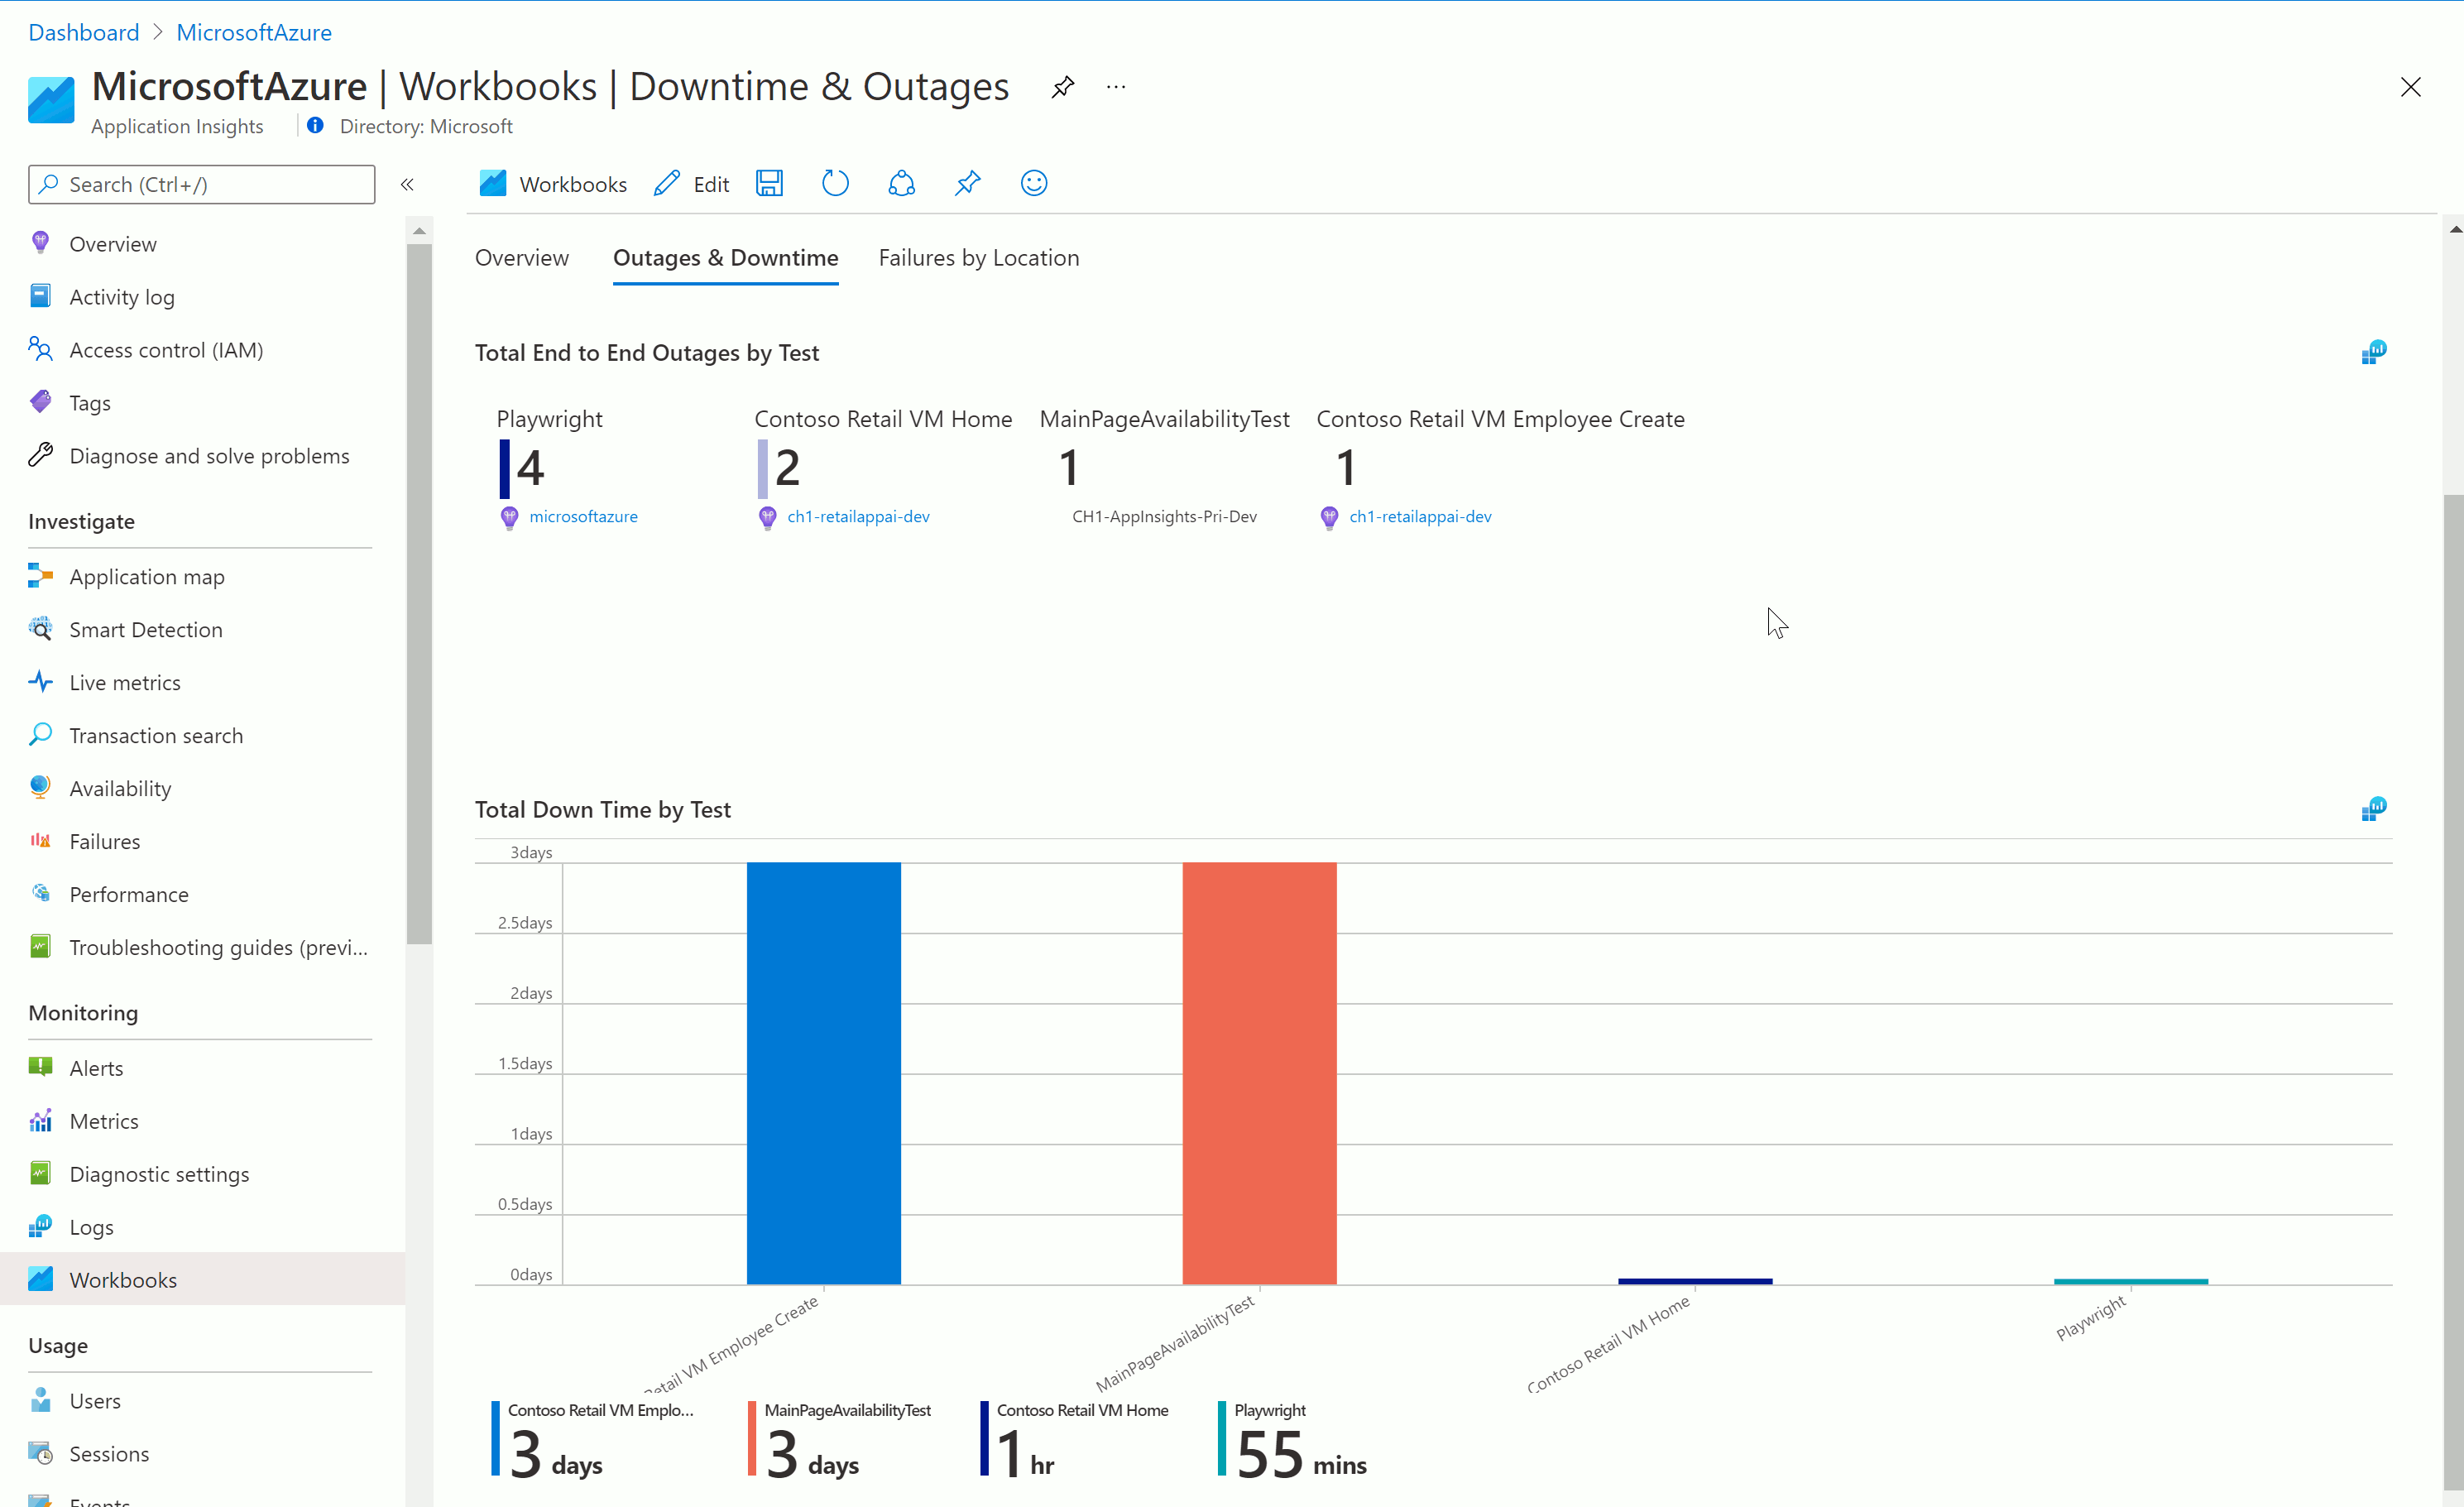
Task: Click the MainPageAvailabilityTest outage count 1
Action: pyautogui.click(x=1069, y=468)
